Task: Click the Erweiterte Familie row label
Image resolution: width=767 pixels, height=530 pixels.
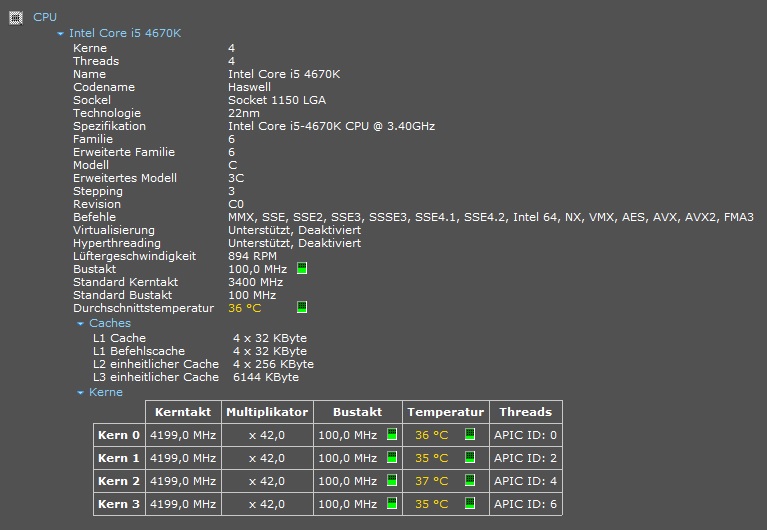Action: [124, 152]
